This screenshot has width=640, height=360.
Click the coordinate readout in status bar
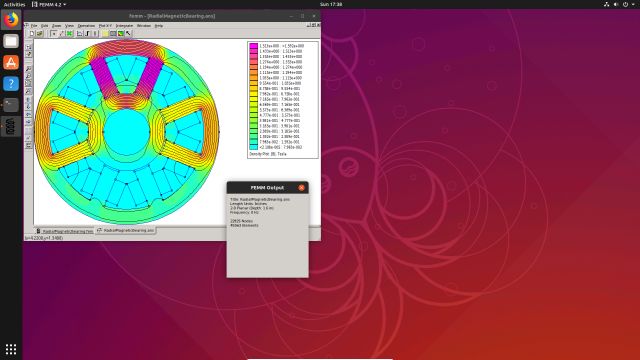pyautogui.click(x=44, y=238)
